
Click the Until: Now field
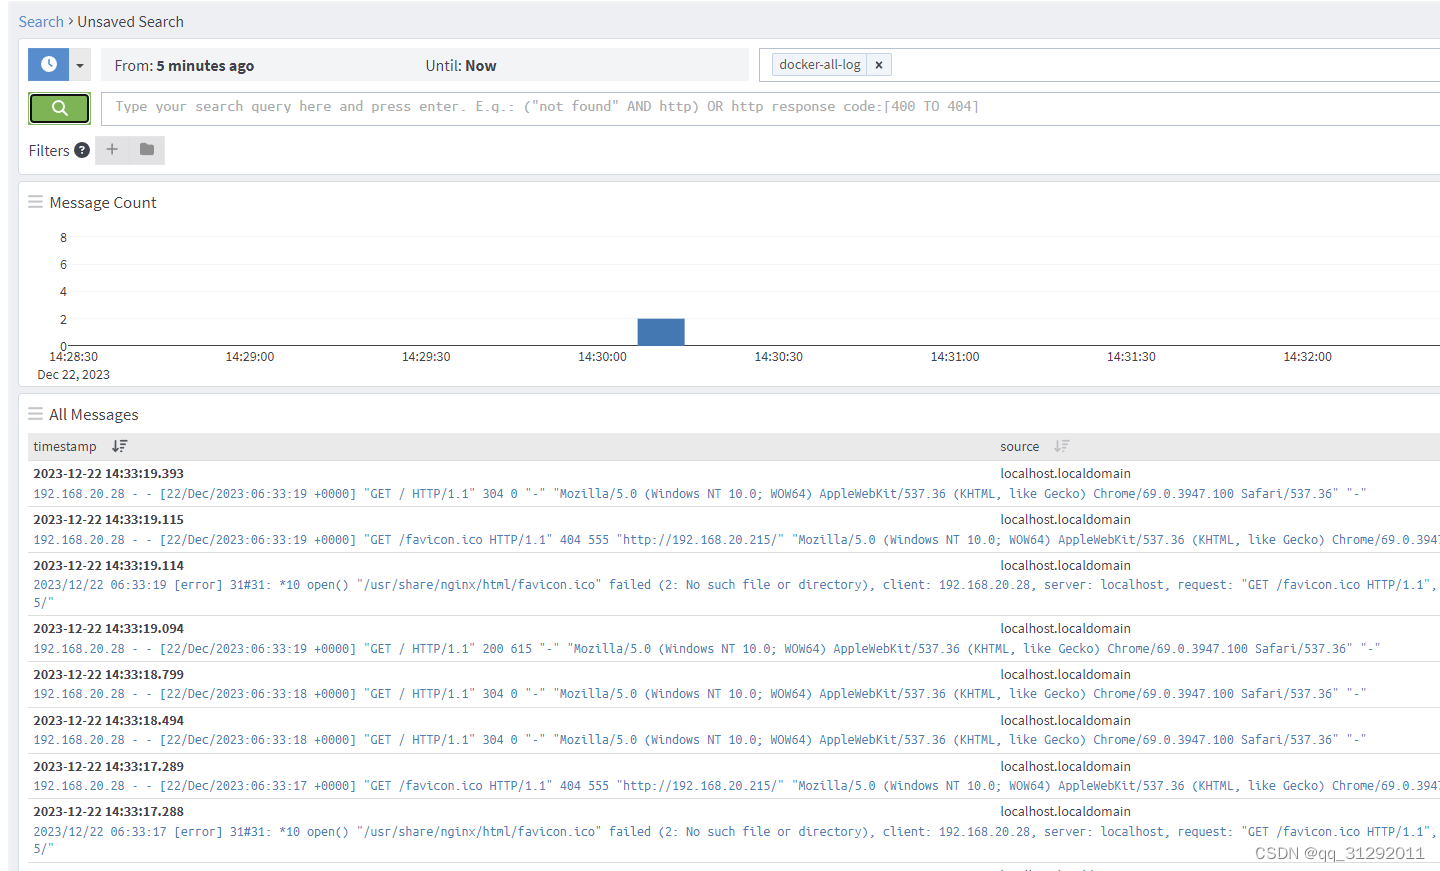click(461, 66)
